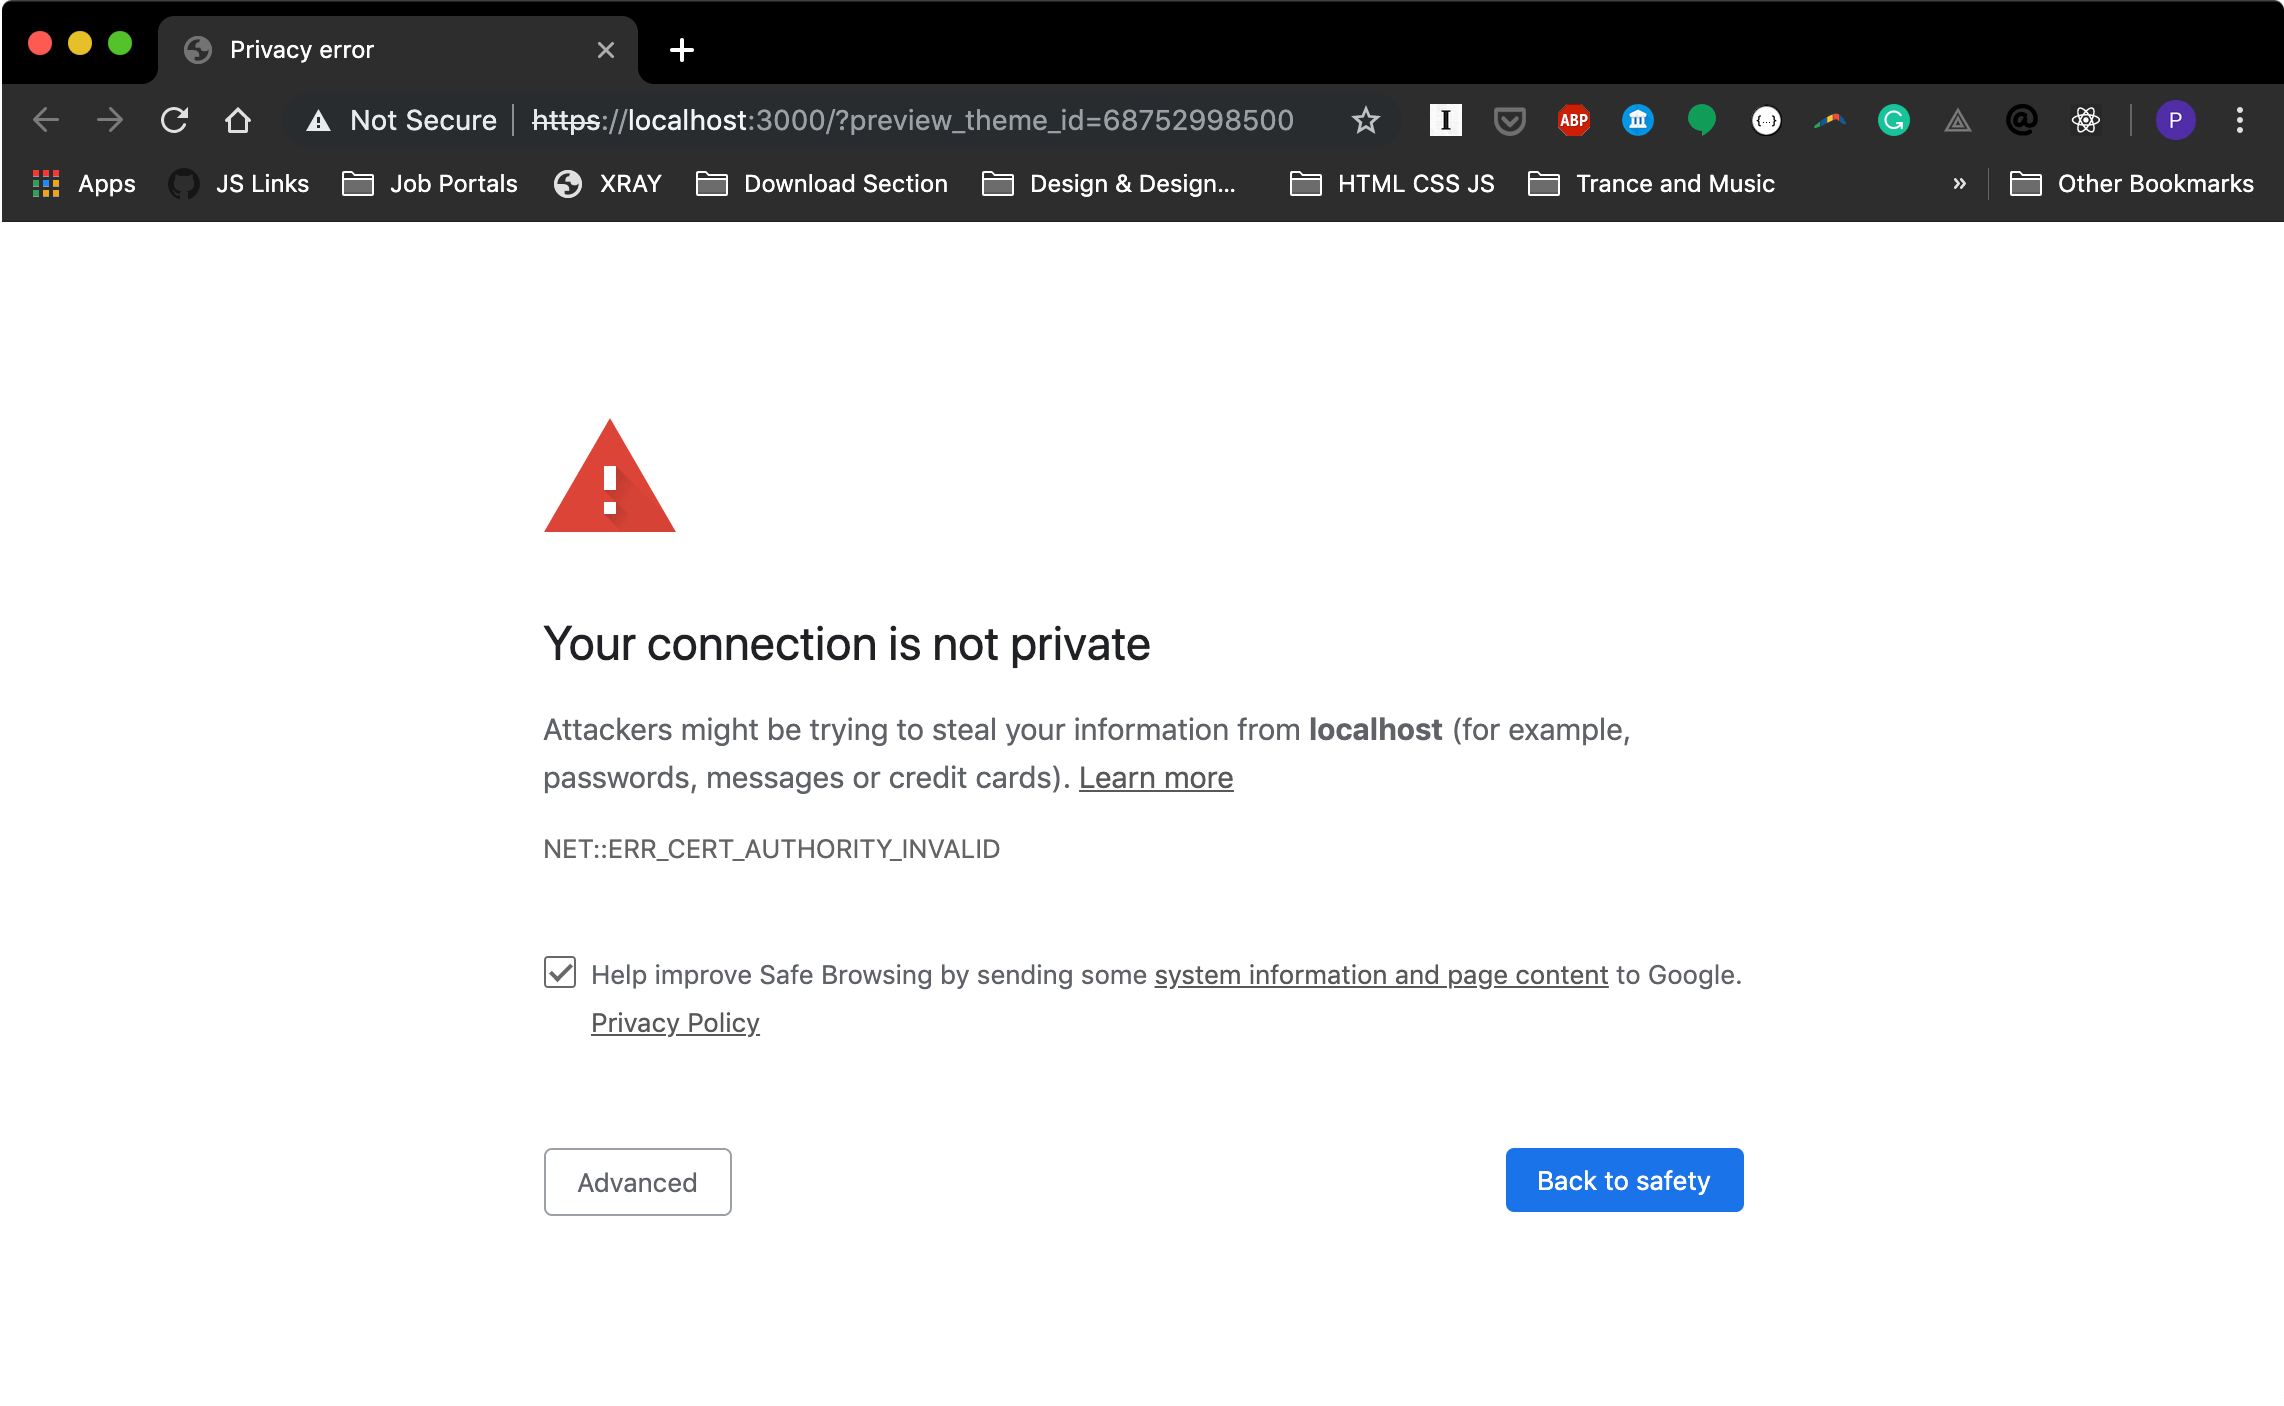Reload the page using the refresh icon

click(x=175, y=121)
